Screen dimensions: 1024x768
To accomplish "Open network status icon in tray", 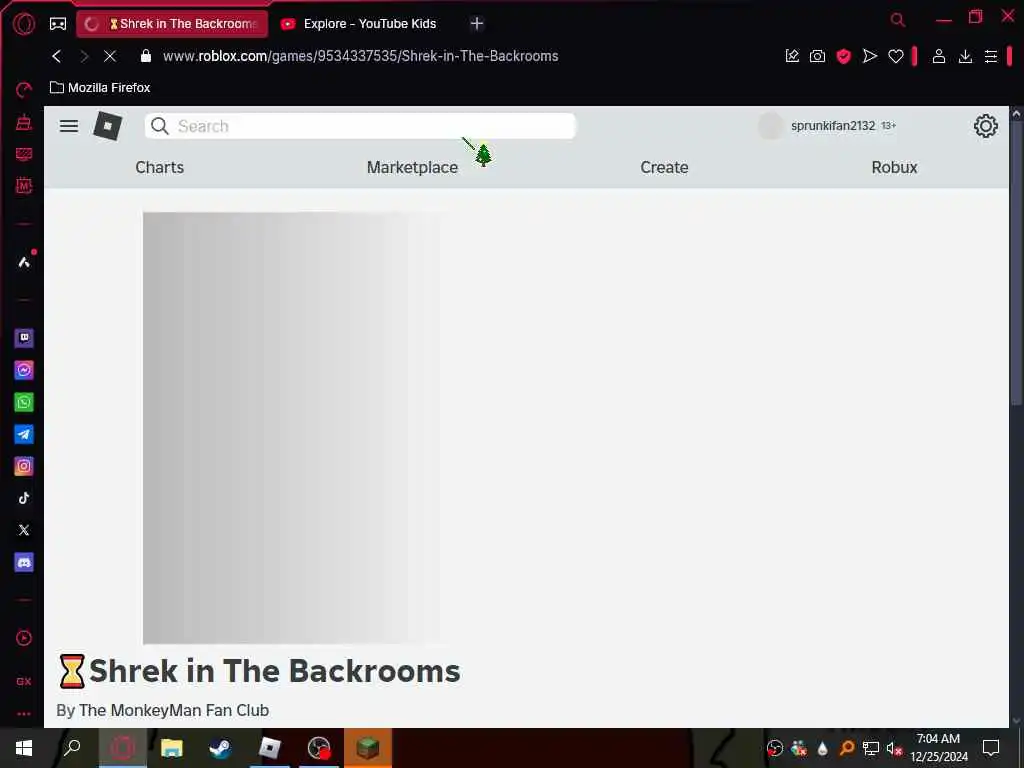I will coord(870,748).
